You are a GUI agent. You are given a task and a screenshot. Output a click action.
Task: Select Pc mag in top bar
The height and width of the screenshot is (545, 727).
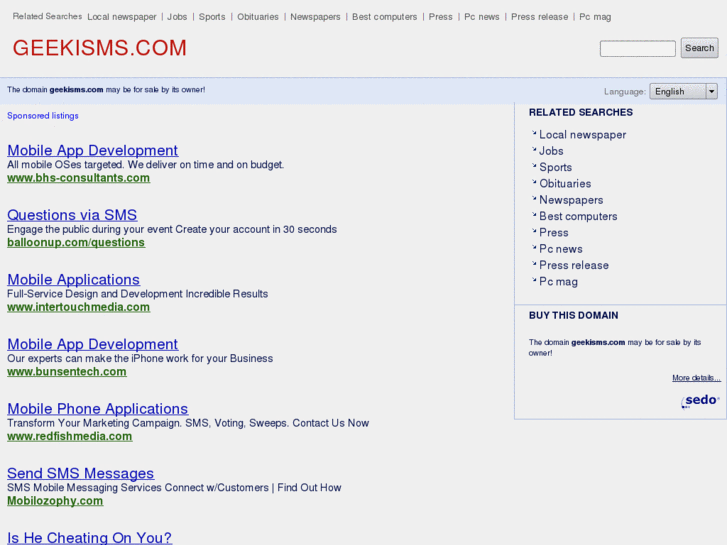tap(595, 17)
